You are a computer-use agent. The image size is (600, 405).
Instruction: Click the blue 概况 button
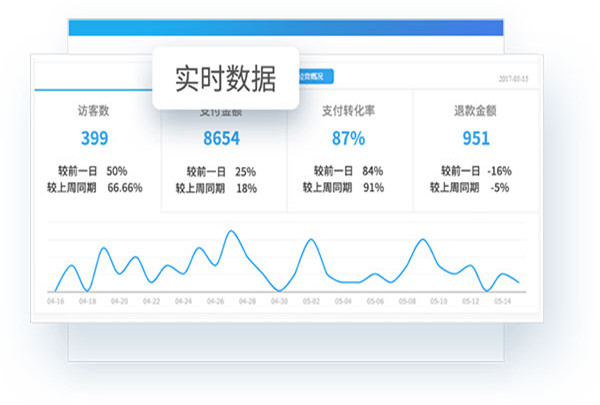(315, 77)
